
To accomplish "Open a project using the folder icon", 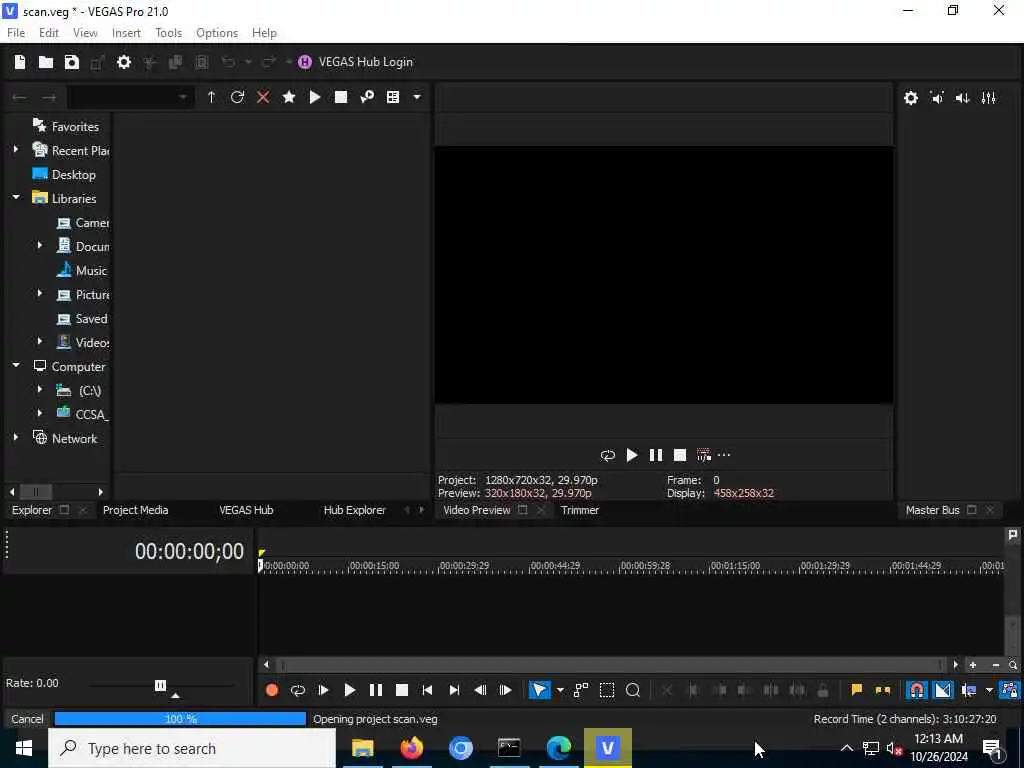I will [46, 62].
